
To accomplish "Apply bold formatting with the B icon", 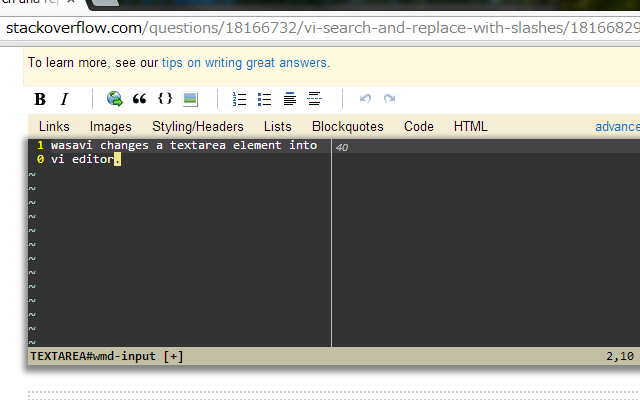I will (40, 99).
